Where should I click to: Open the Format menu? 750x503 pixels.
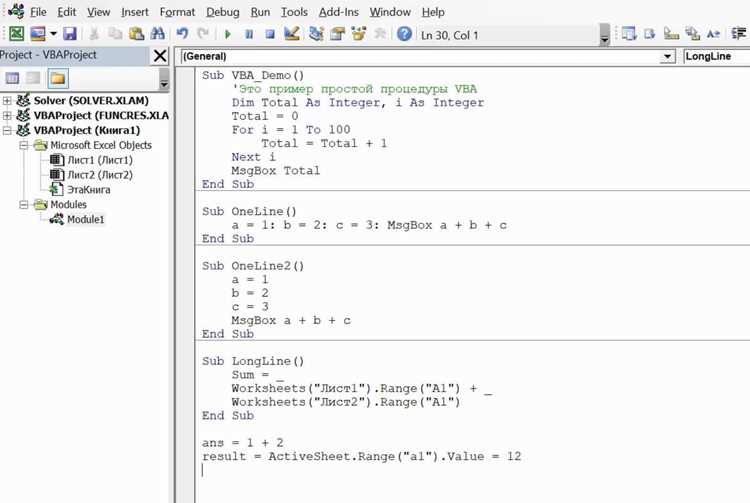(x=177, y=12)
